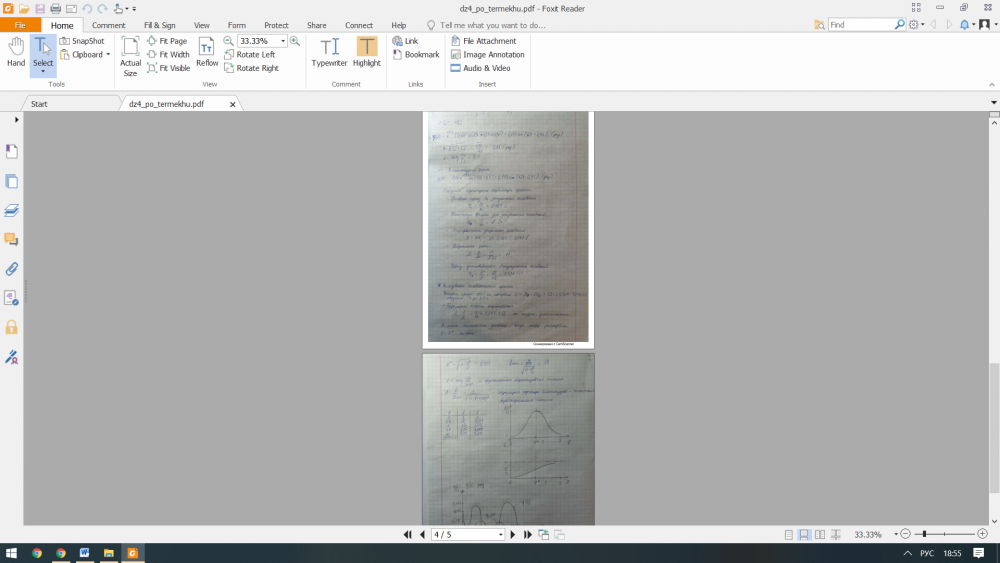Screen dimensions: 1000x563
Task: Open the 33.33% zoom level dropdown
Action: (x=283, y=41)
